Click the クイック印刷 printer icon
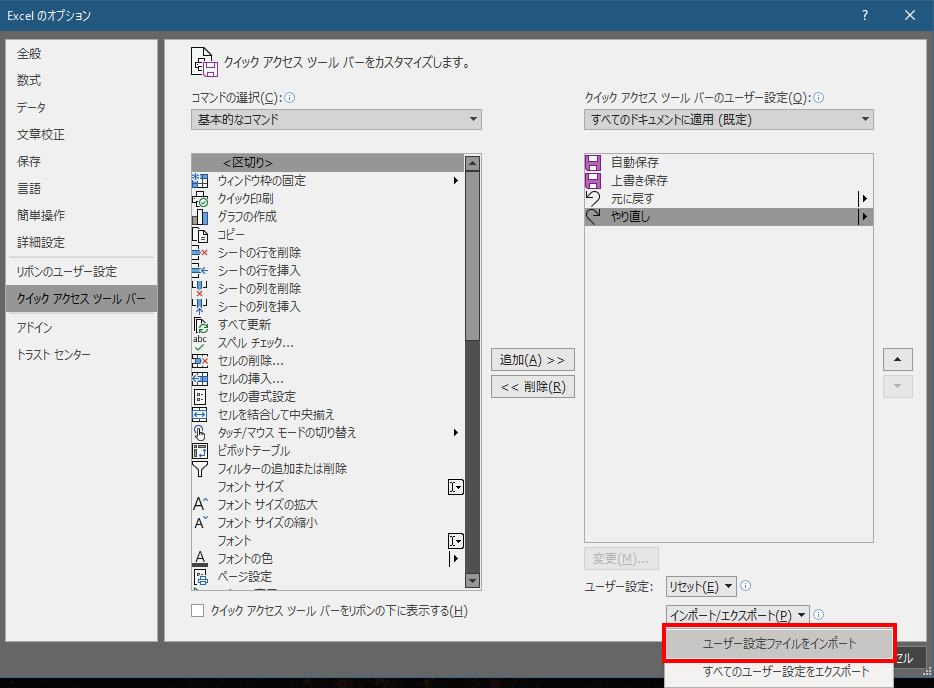Image resolution: width=934 pixels, height=688 pixels. [200, 198]
